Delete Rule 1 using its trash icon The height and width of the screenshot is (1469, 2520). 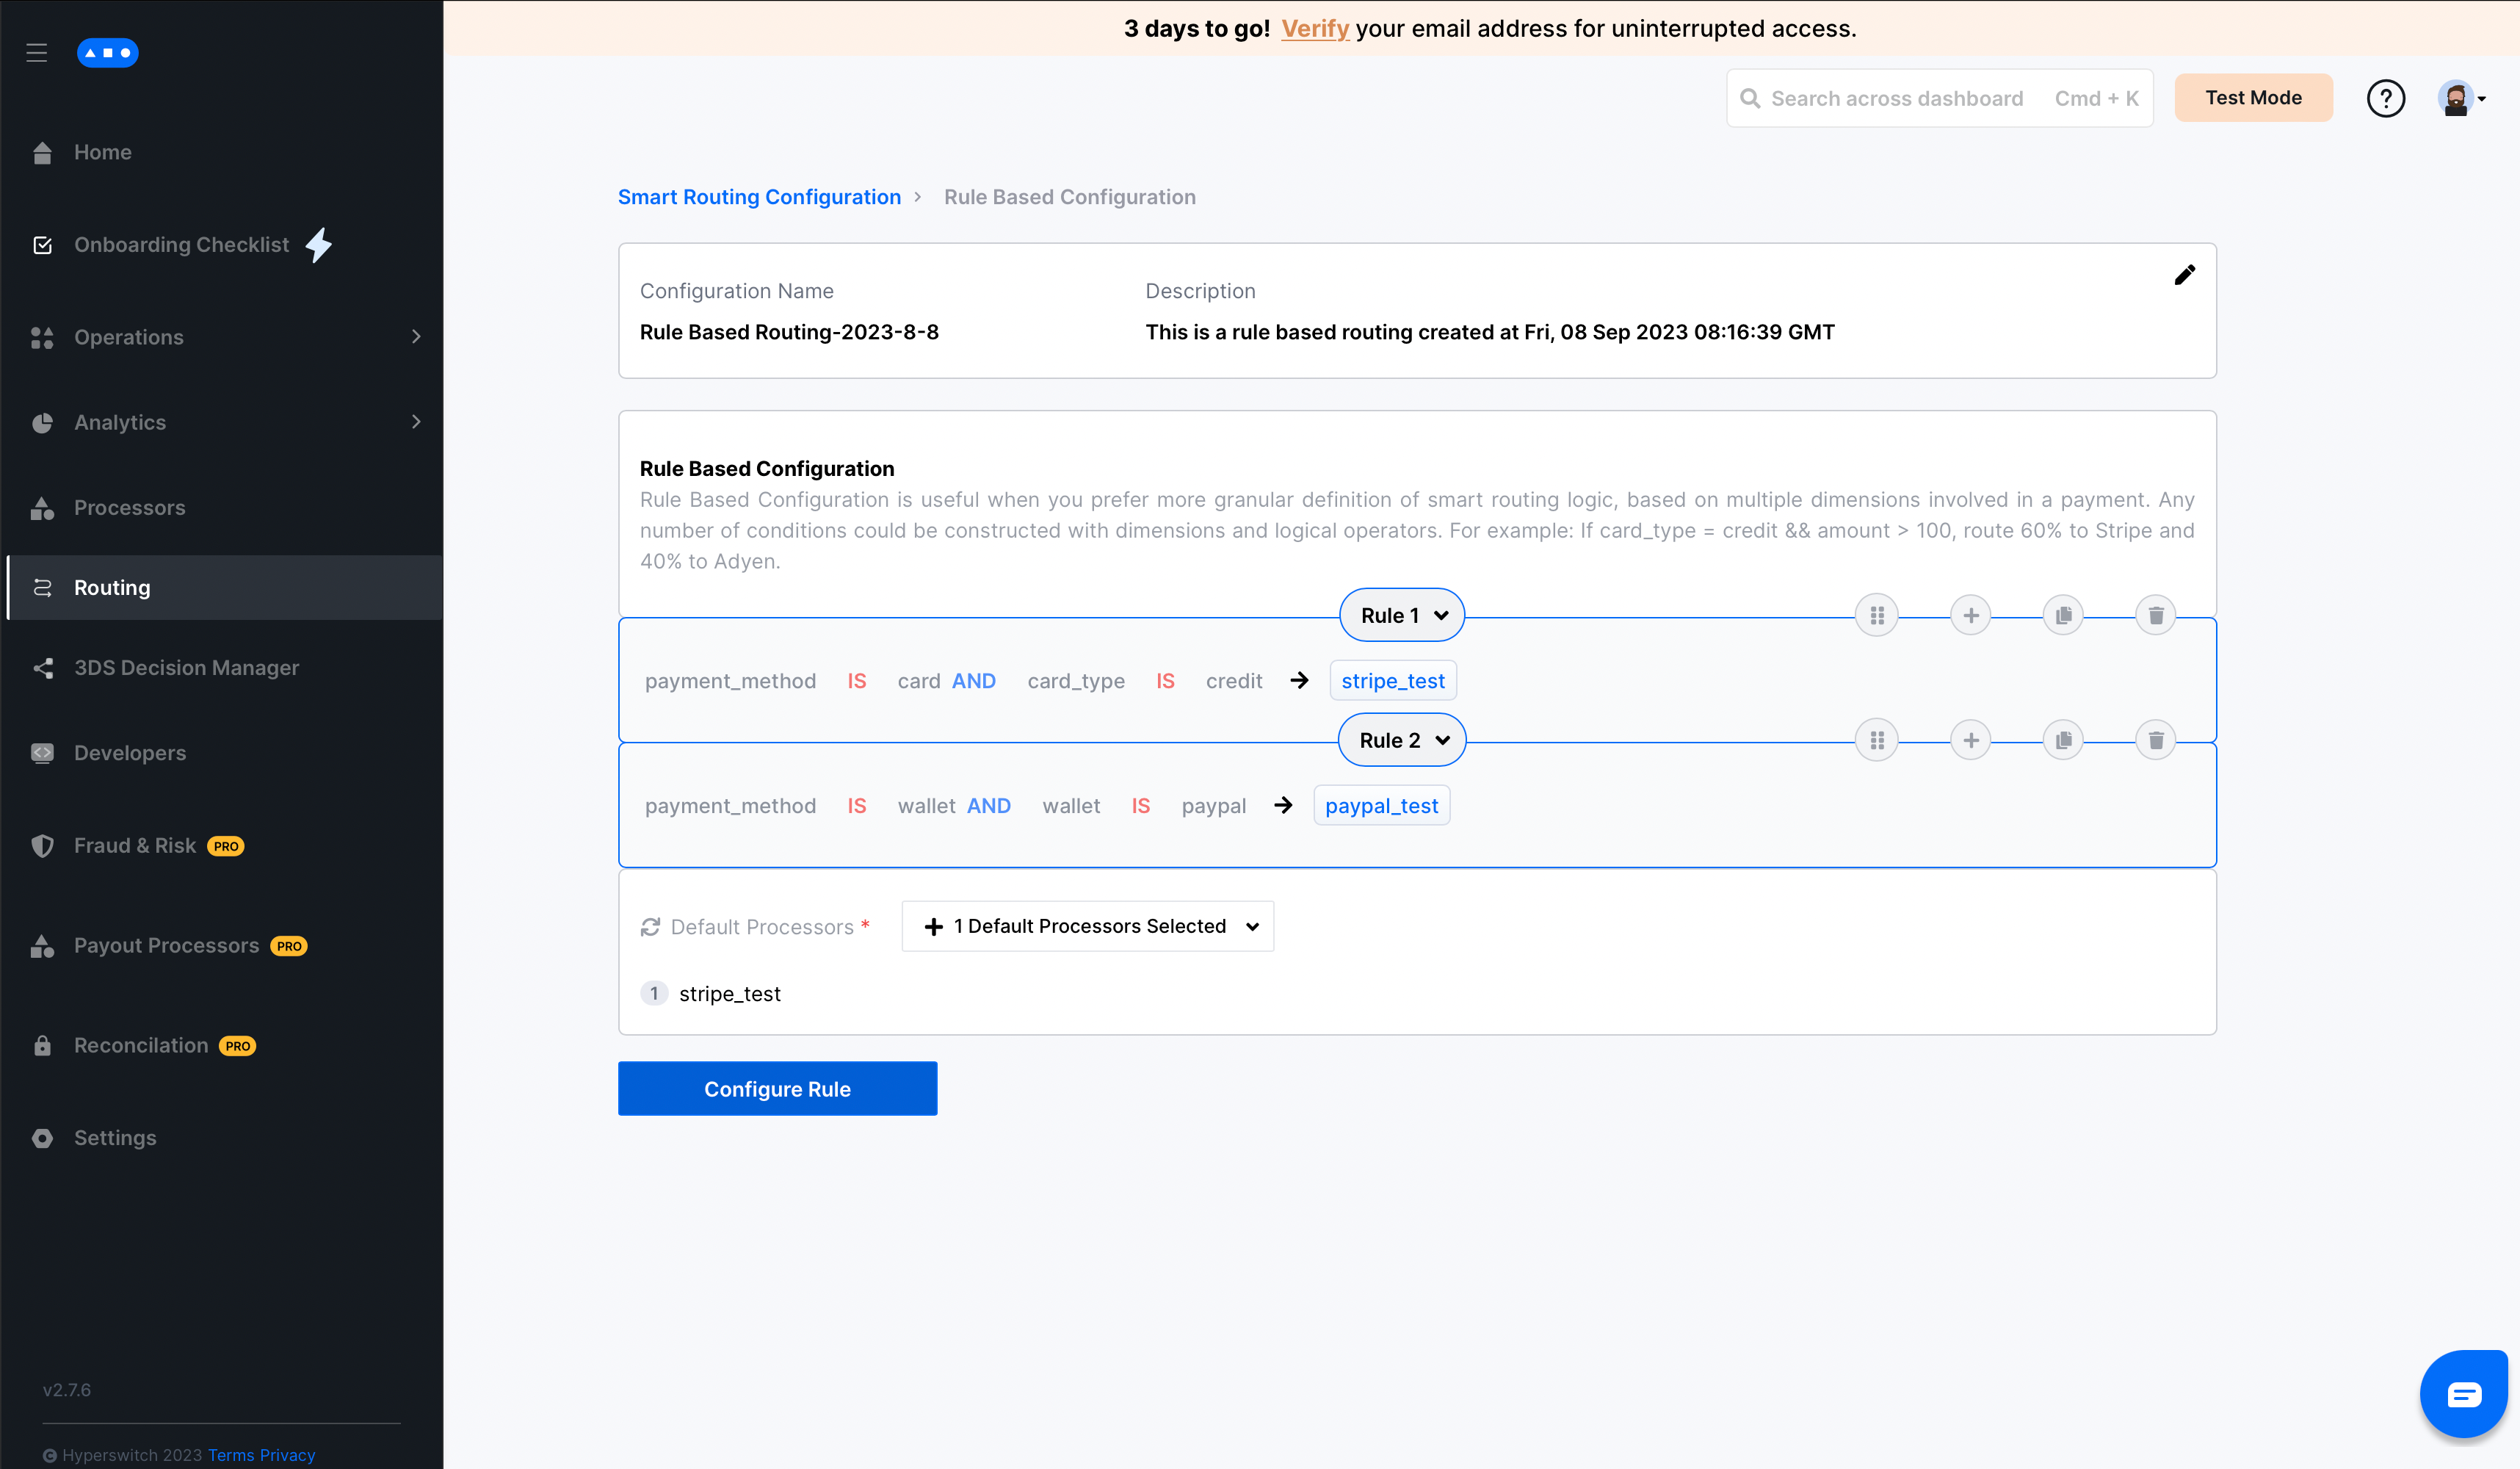(2156, 614)
